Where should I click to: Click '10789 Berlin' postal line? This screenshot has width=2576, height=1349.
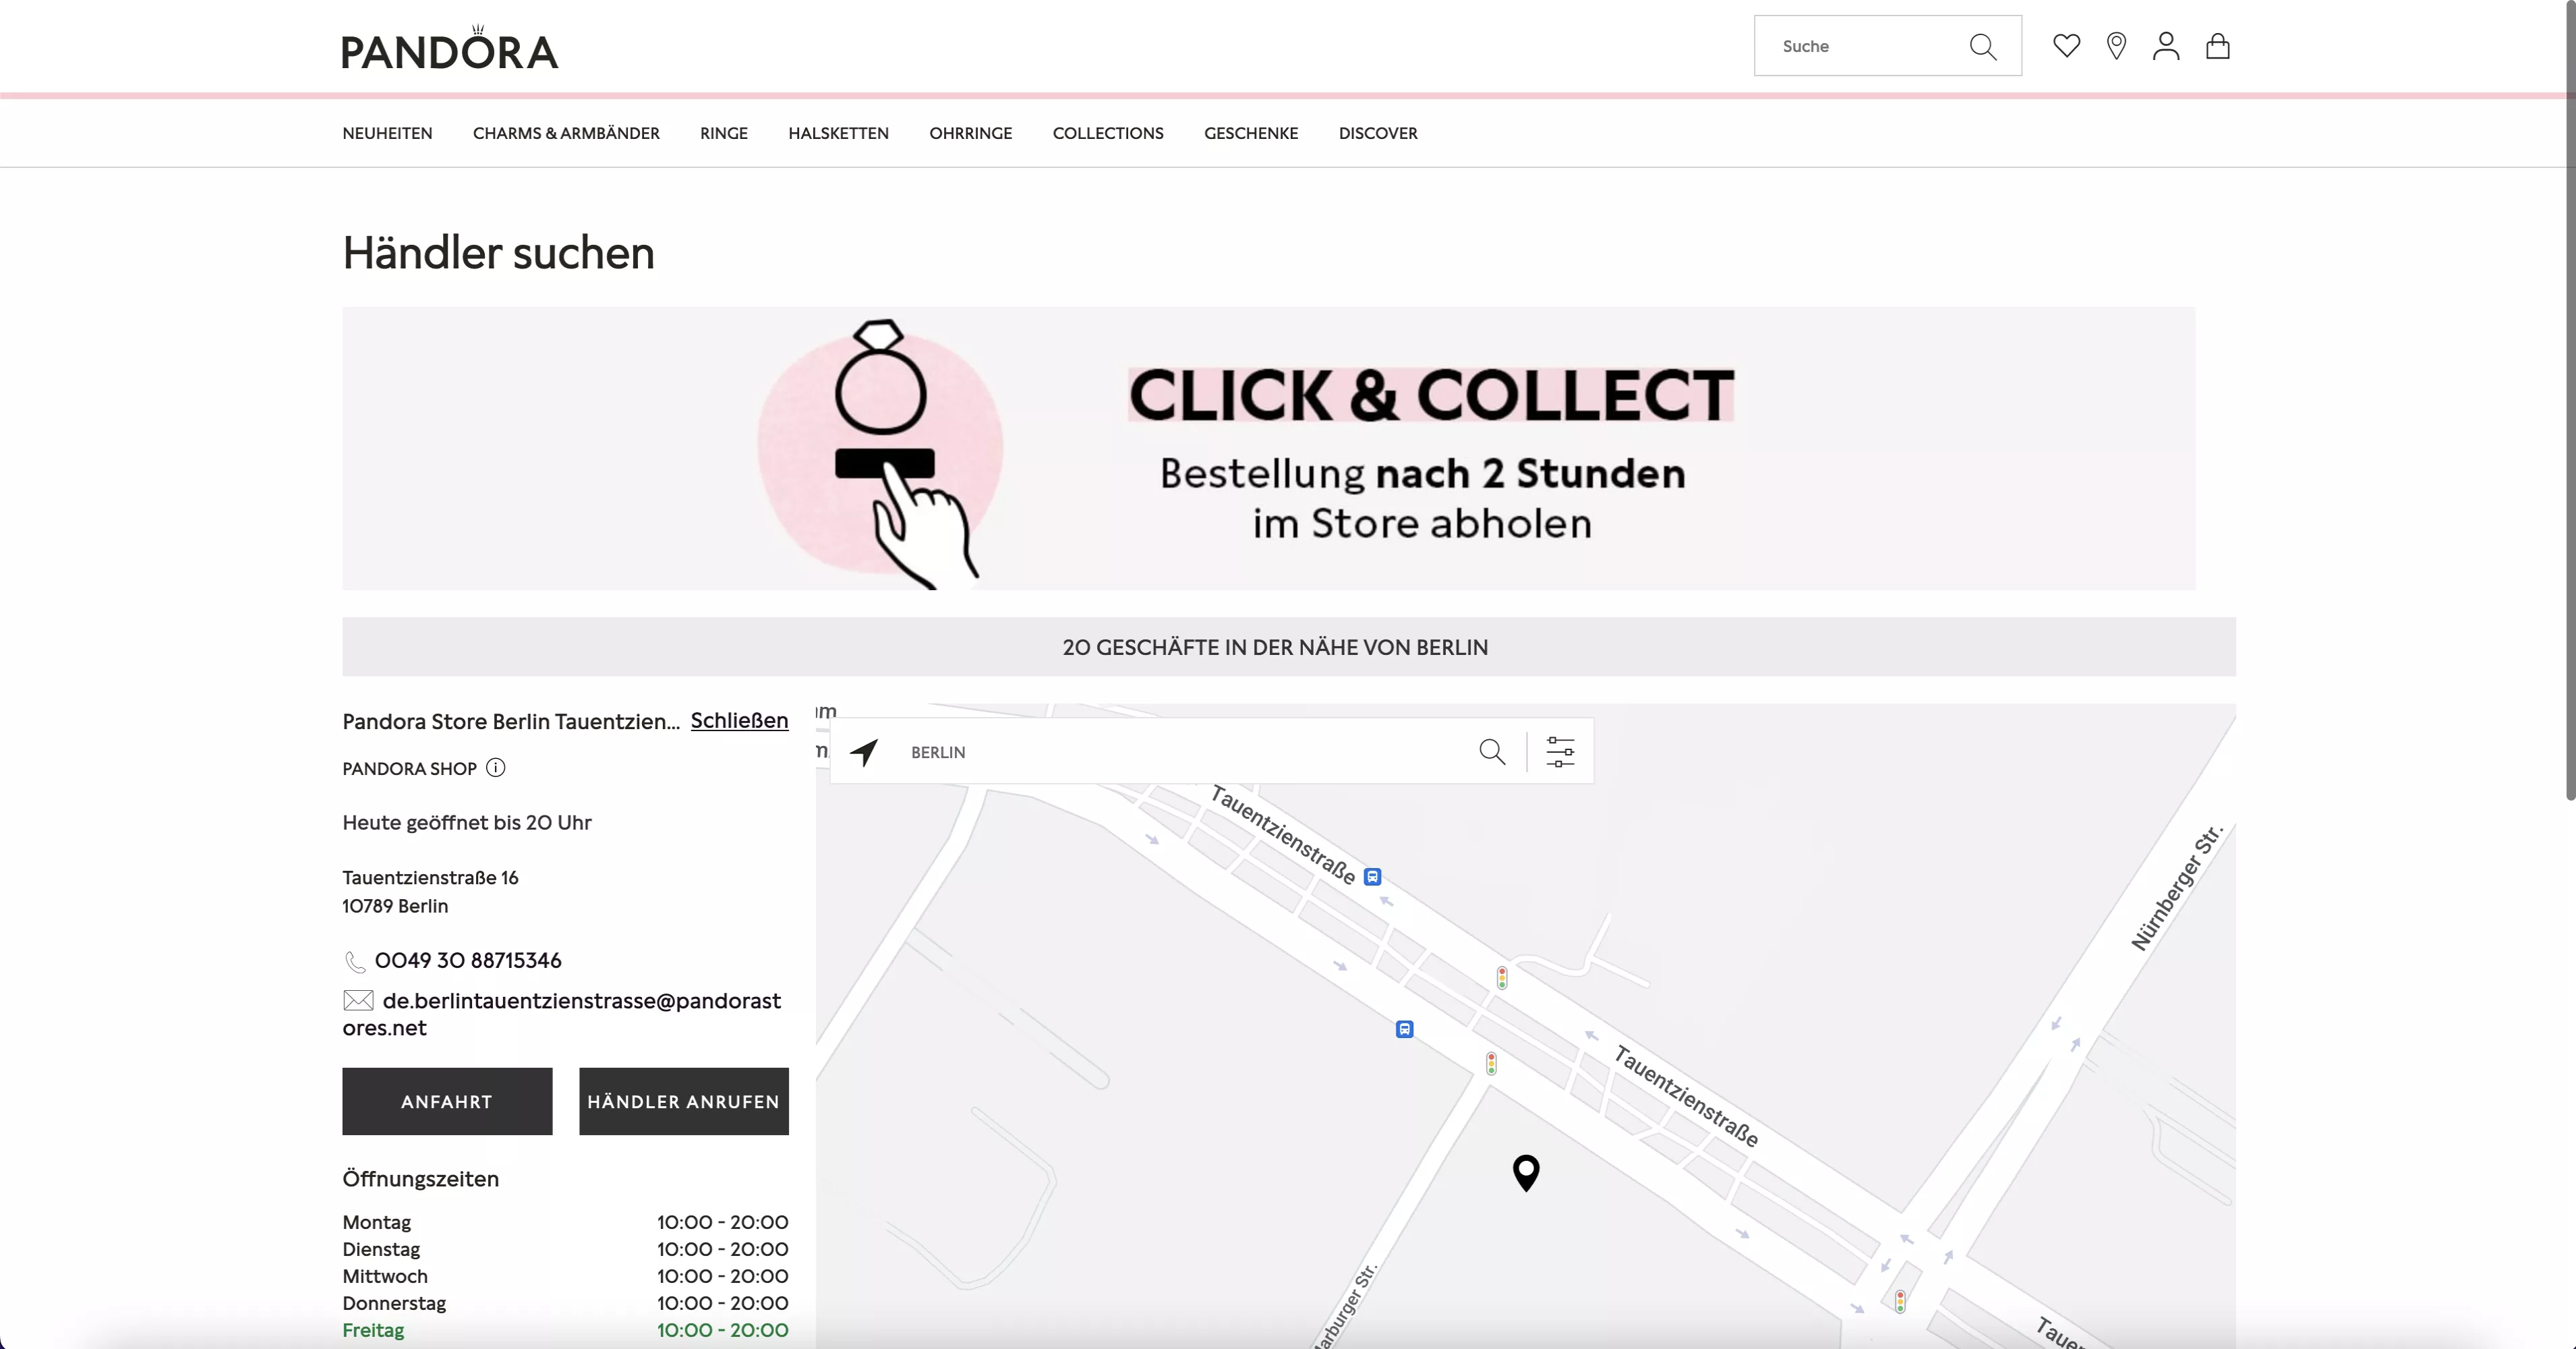click(395, 906)
